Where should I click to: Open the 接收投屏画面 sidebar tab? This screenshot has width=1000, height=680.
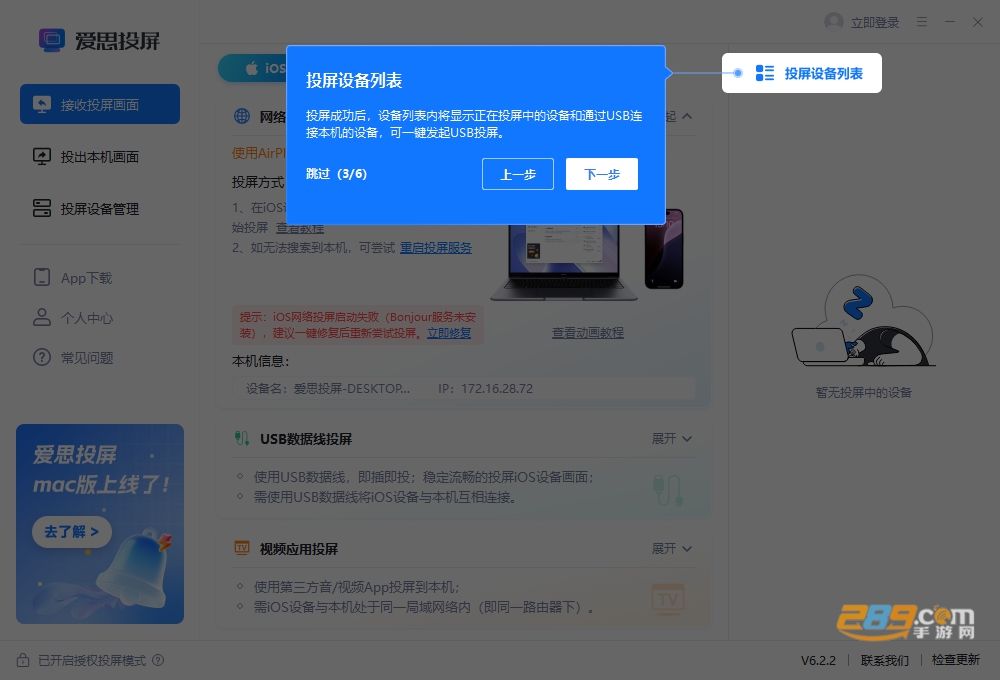coord(99,104)
